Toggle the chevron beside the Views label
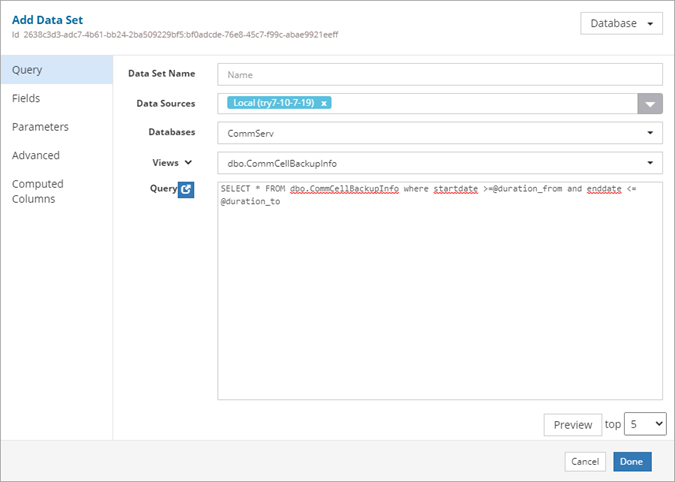 (188, 162)
